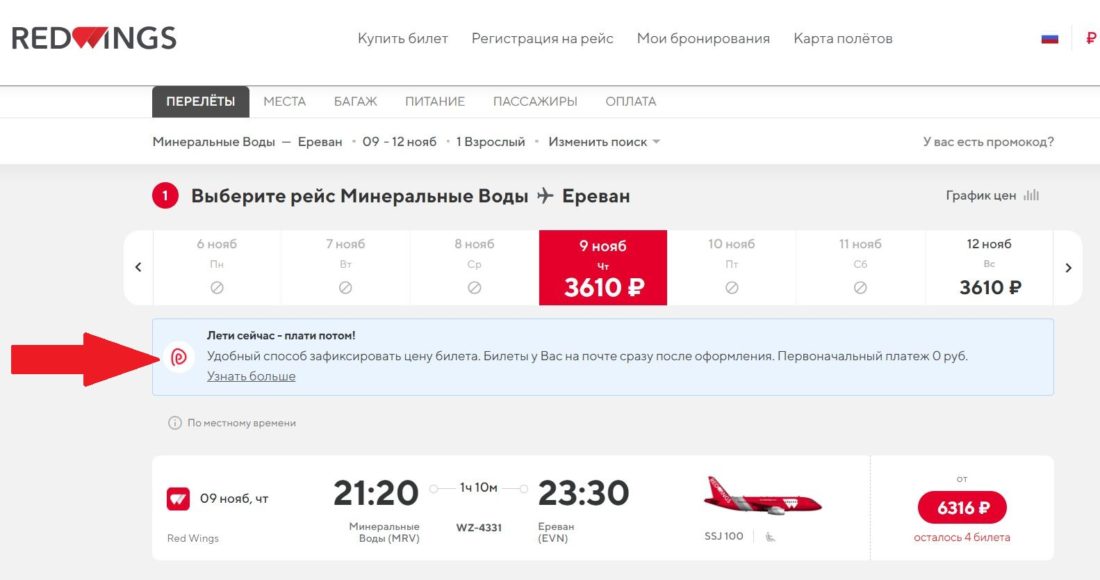Switch to the МЕСТА tab
The width and height of the screenshot is (1100, 580).
[285, 101]
